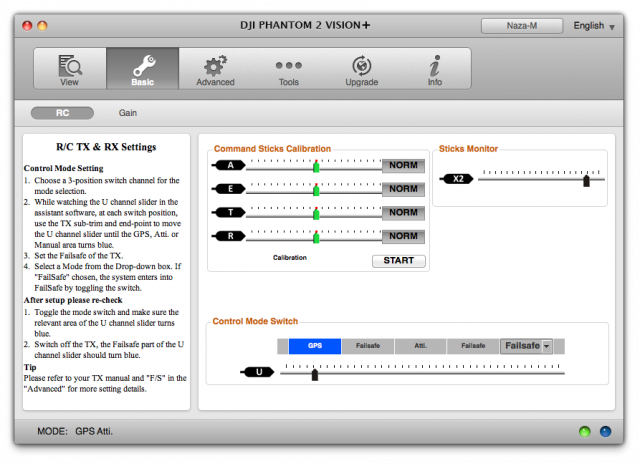Toggle NORM direction for channel E
The height and width of the screenshot is (466, 640).
403,189
